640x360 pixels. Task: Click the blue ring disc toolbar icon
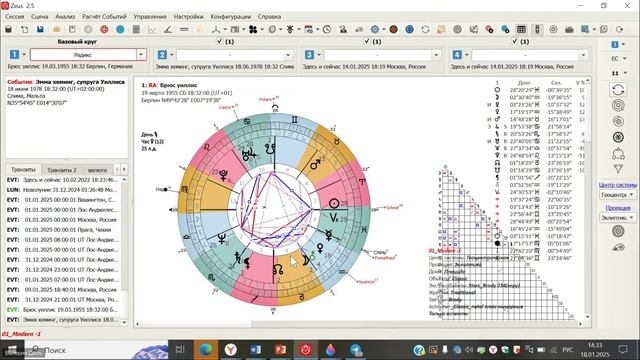(409, 29)
